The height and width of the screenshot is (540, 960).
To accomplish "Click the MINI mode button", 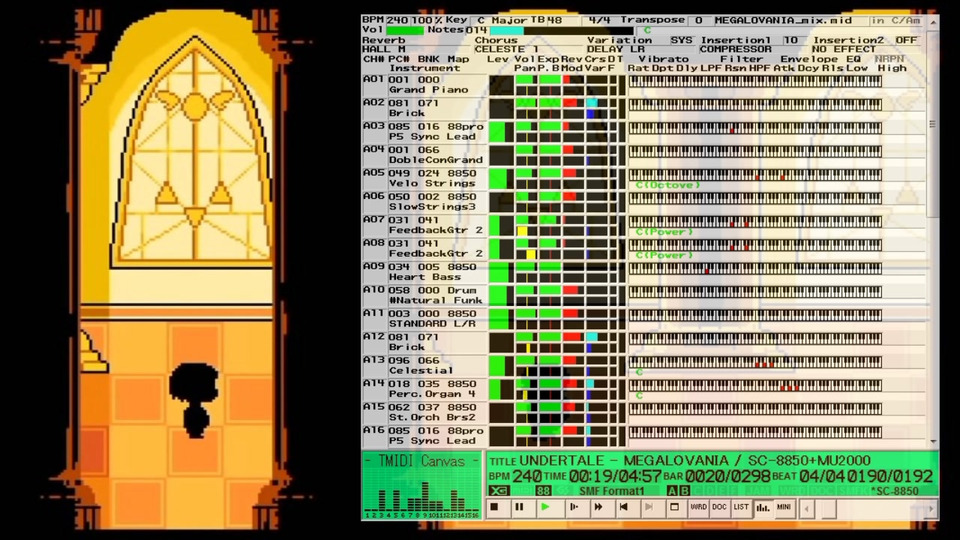I will (784, 507).
